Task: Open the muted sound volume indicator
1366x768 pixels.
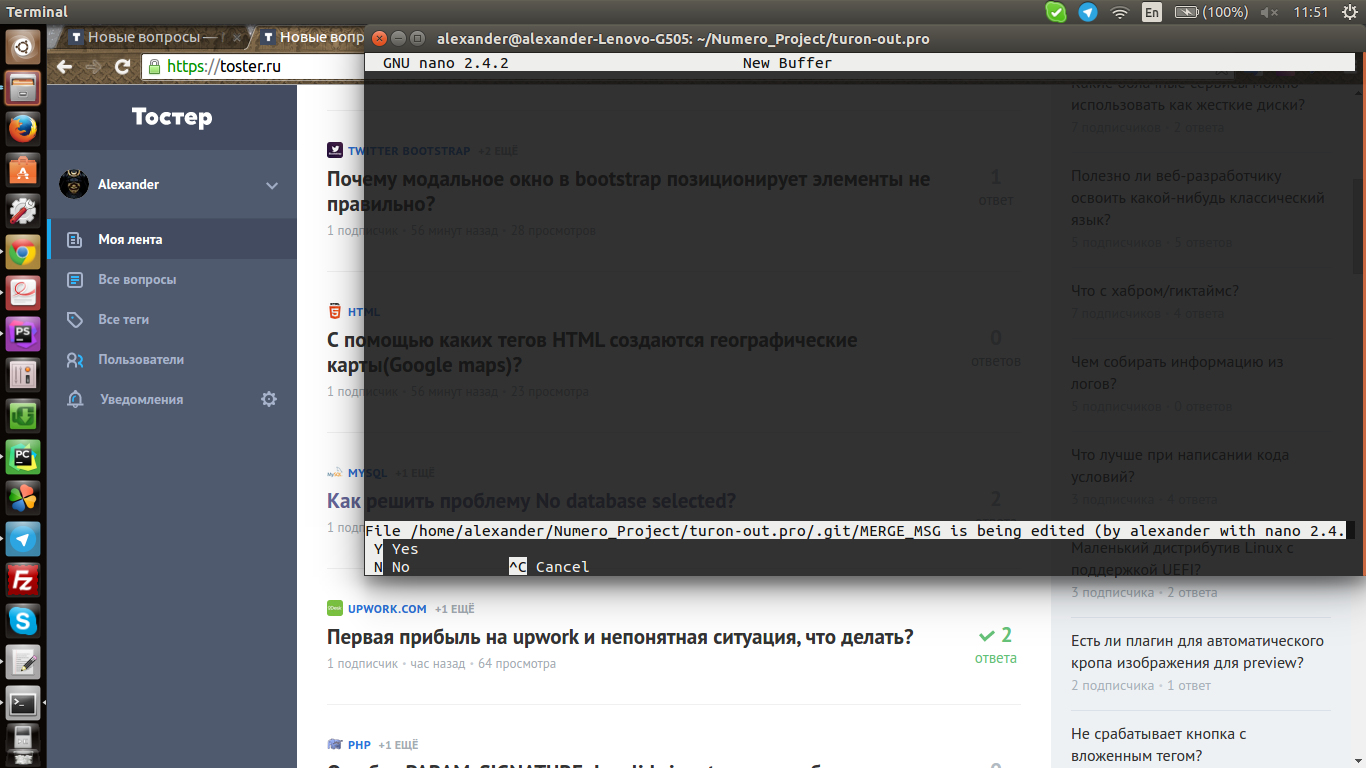Action: click(1269, 12)
